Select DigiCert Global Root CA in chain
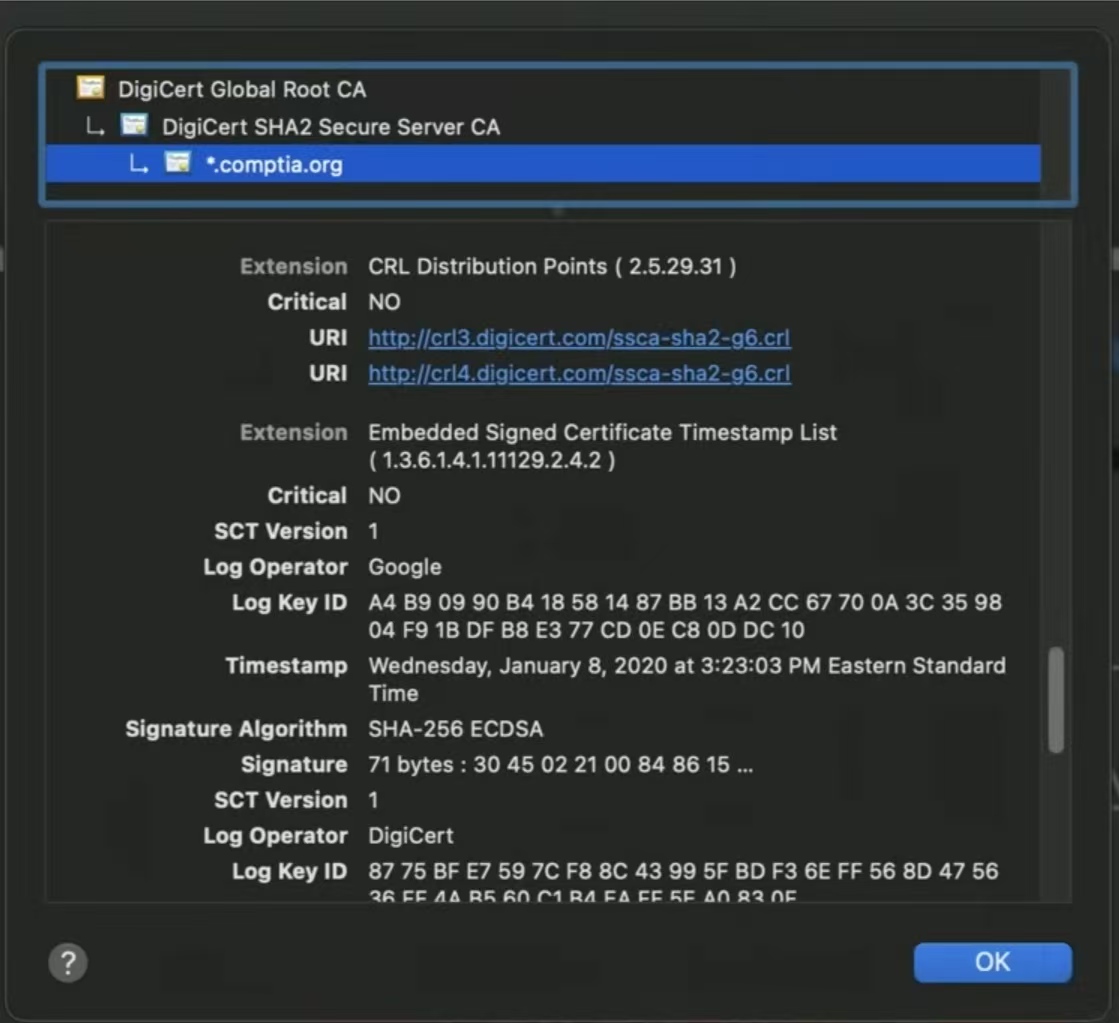 coord(543,89)
